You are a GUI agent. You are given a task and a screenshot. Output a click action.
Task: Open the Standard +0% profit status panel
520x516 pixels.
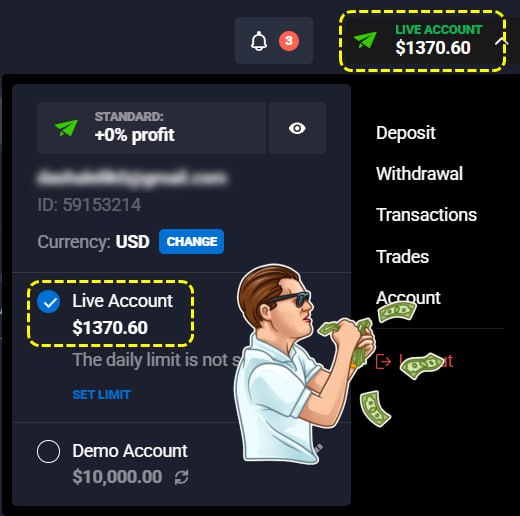(x=151, y=128)
